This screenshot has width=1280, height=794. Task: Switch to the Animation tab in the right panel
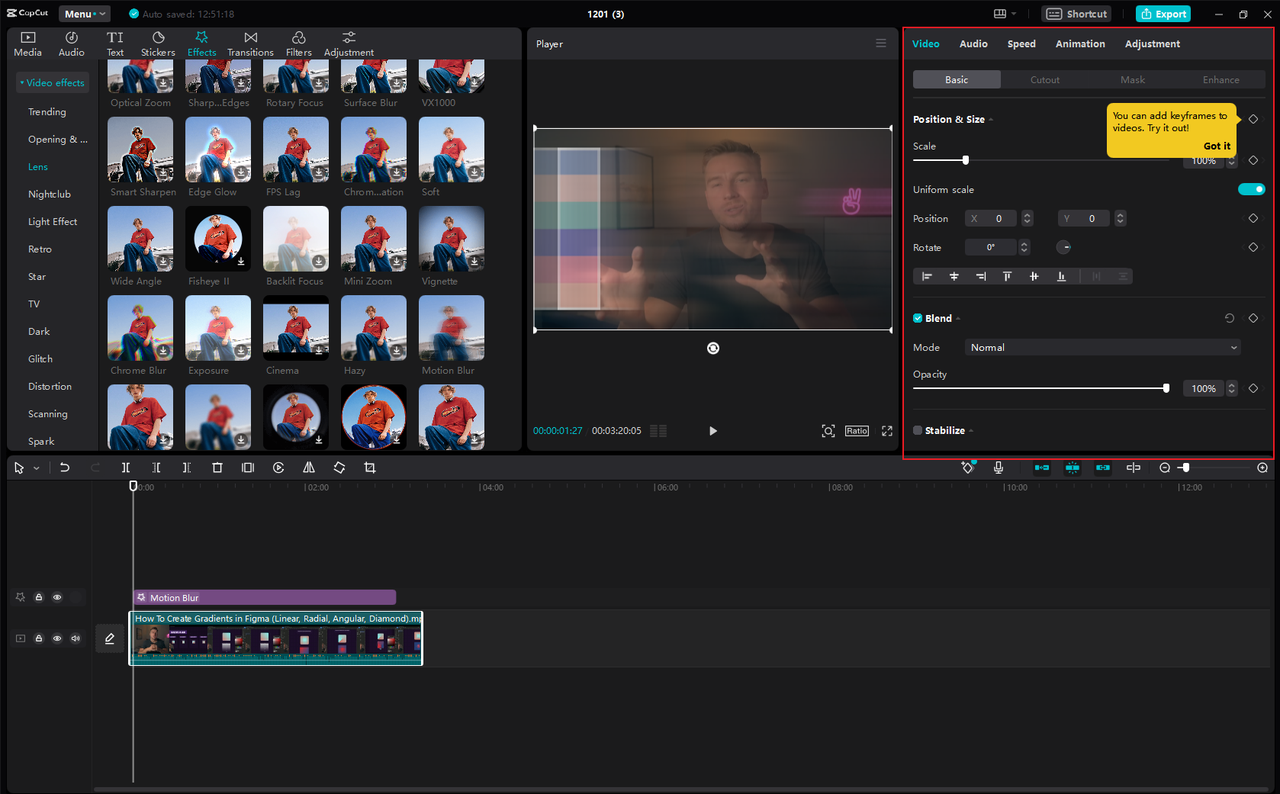[1080, 43]
